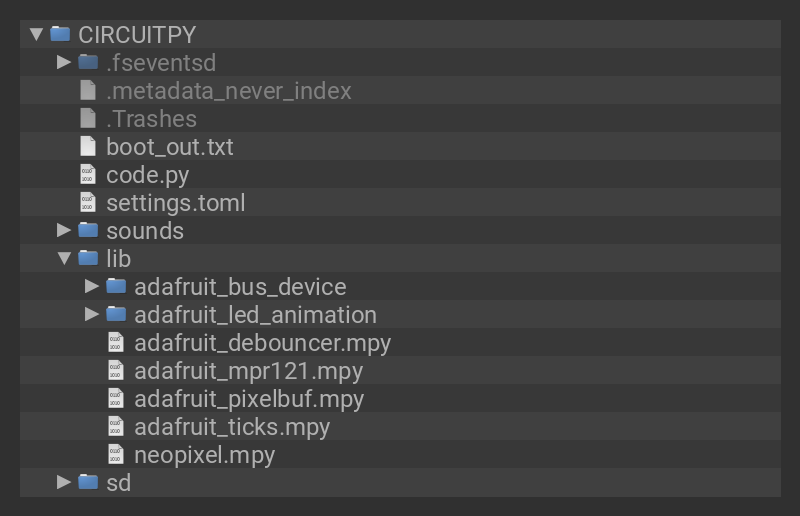Viewport: 800px width, 516px height.
Task: Click the CIRCUITPY root folder icon
Action: point(60,34)
